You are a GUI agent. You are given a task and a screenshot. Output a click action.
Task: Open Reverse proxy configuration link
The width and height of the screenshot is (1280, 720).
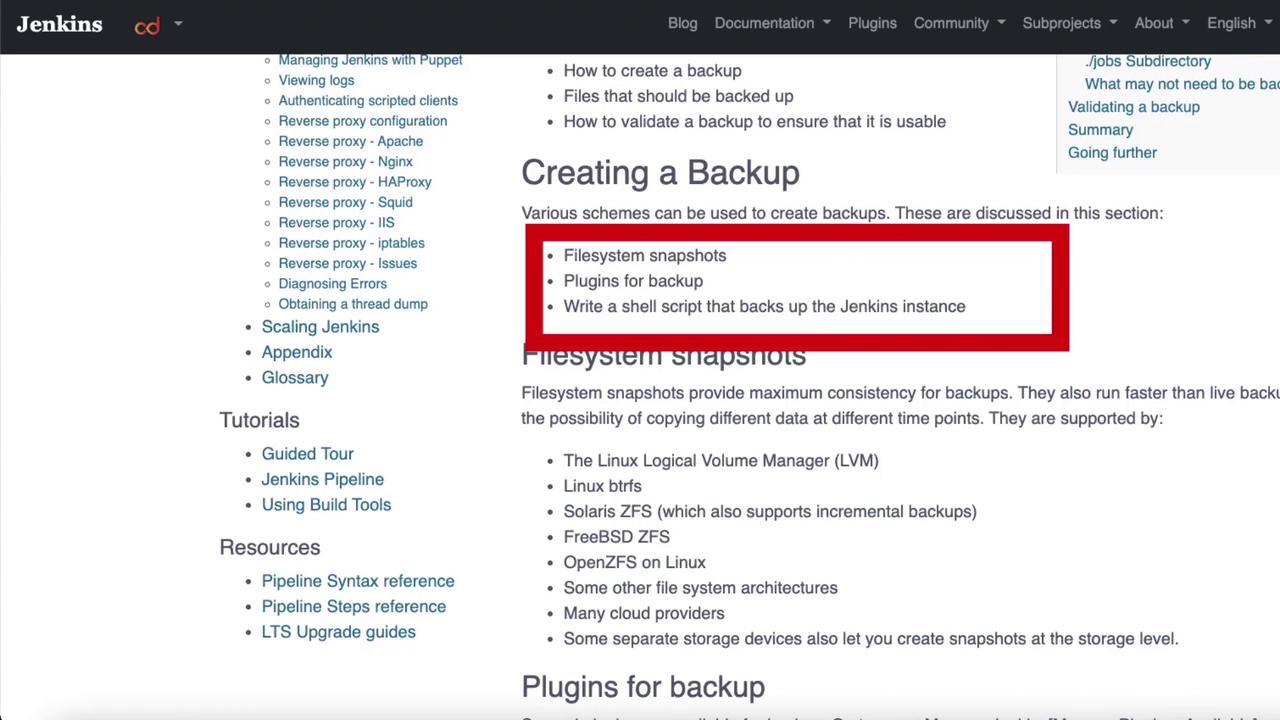363,121
